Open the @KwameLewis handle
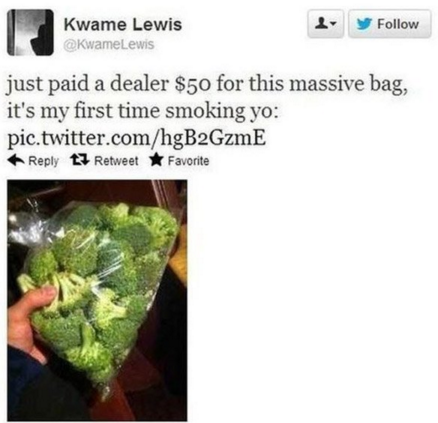 point(109,44)
